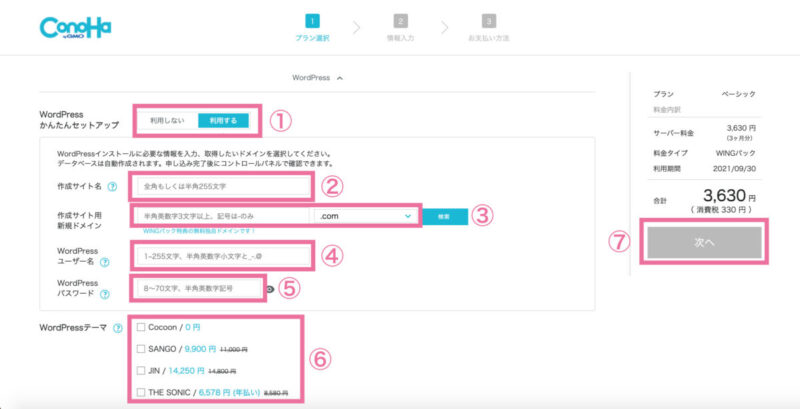Check the JIN theme checkbox
The height and width of the screenshot is (409, 800).
tap(141, 371)
